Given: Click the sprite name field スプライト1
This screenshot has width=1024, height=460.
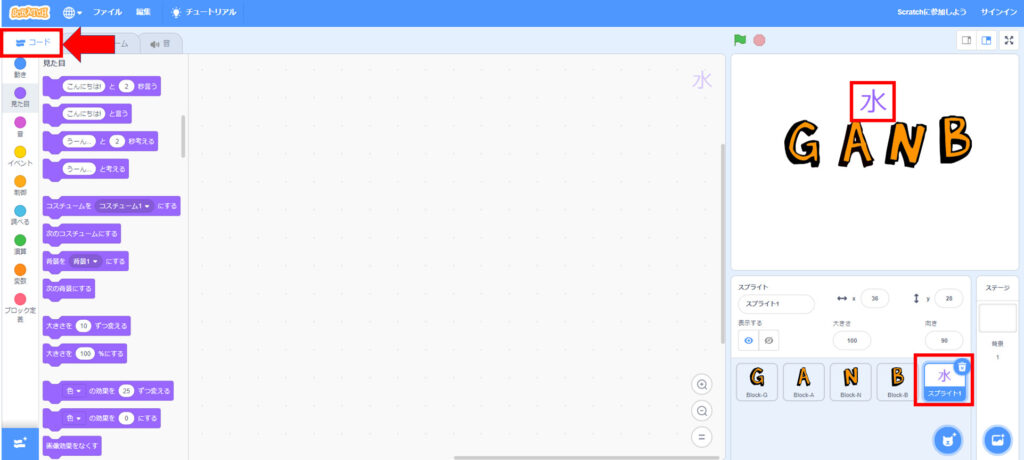Looking at the screenshot, I should 776,304.
